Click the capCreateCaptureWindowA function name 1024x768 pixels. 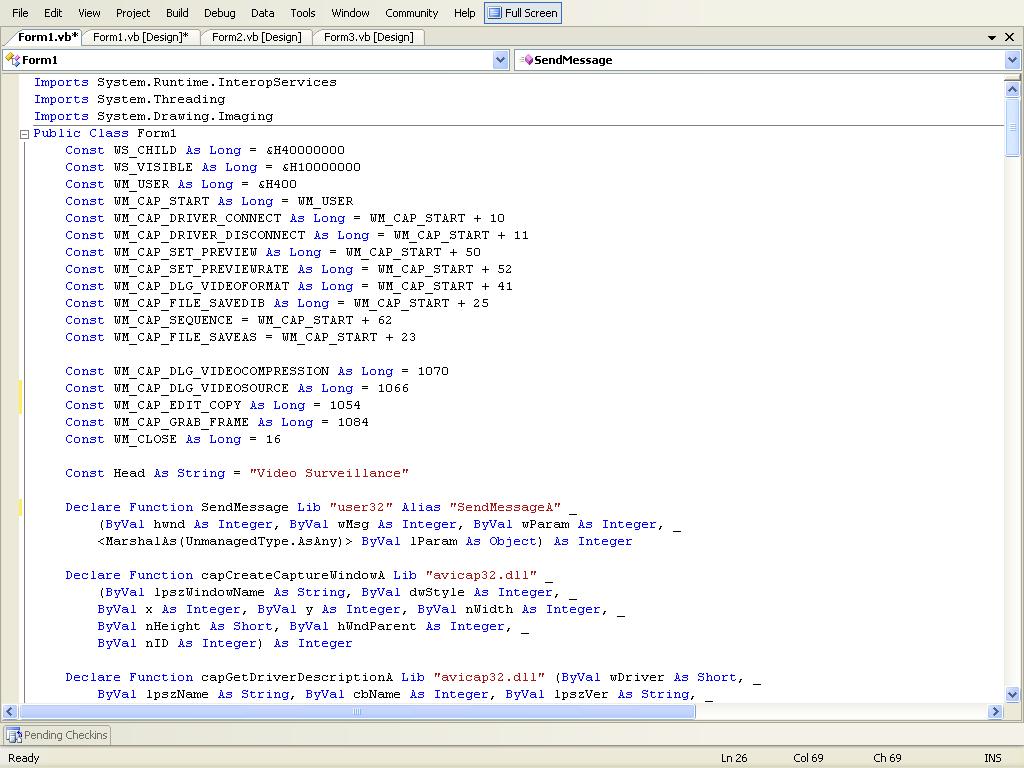click(293, 575)
